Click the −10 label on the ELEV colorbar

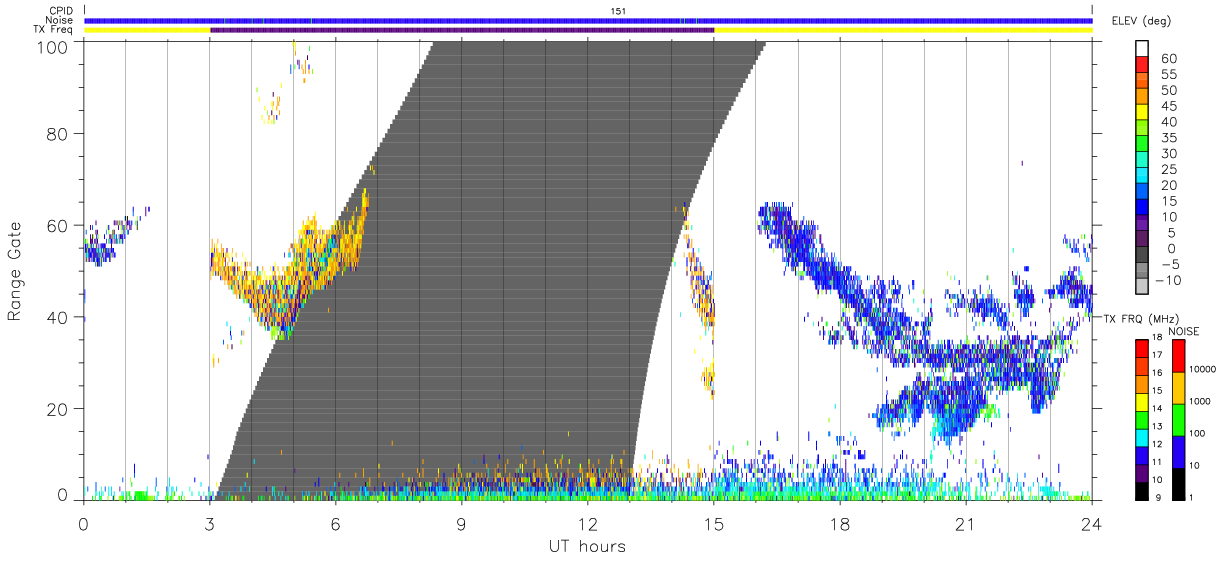point(1169,280)
